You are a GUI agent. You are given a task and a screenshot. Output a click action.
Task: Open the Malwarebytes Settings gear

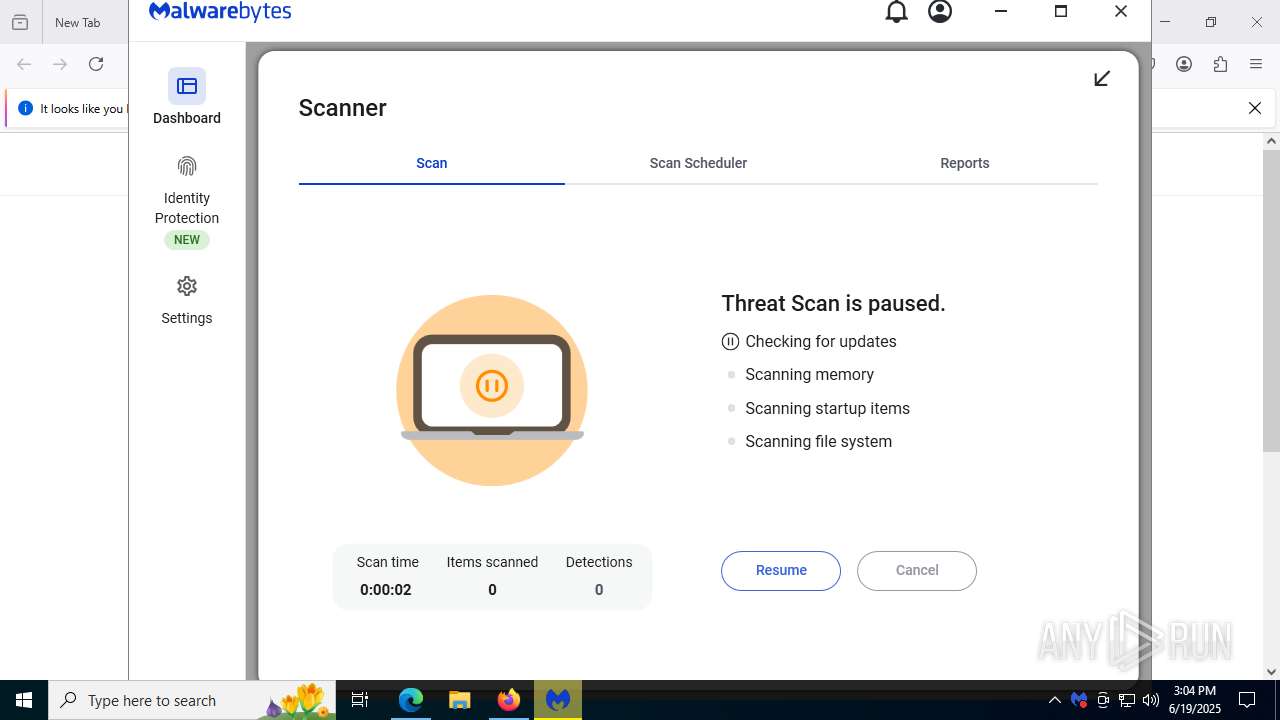(x=187, y=286)
